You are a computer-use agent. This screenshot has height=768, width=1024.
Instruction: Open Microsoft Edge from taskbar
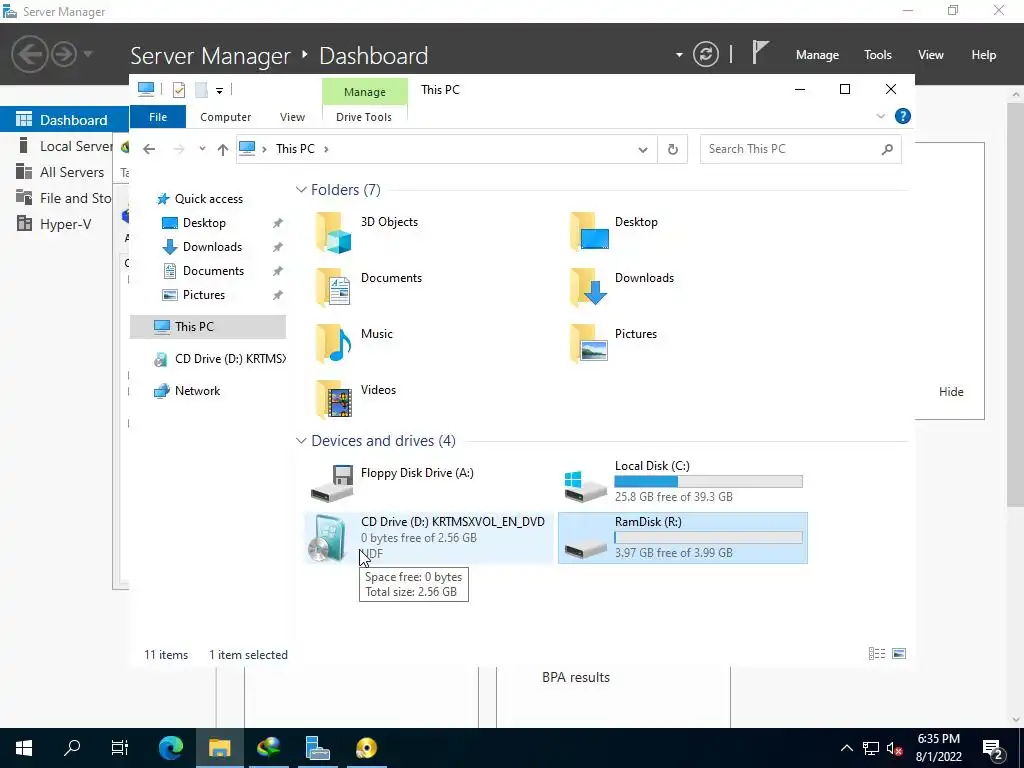(x=171, y=748)
